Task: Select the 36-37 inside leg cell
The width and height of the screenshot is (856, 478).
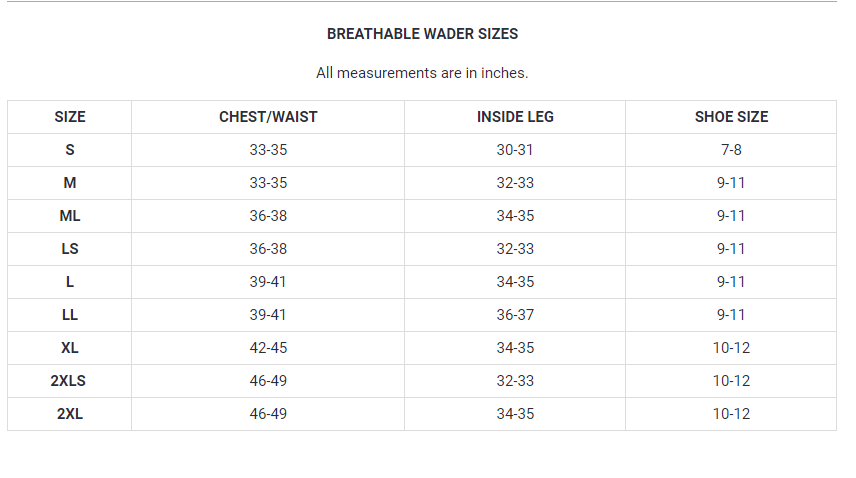Action: [x=515, y=315]
